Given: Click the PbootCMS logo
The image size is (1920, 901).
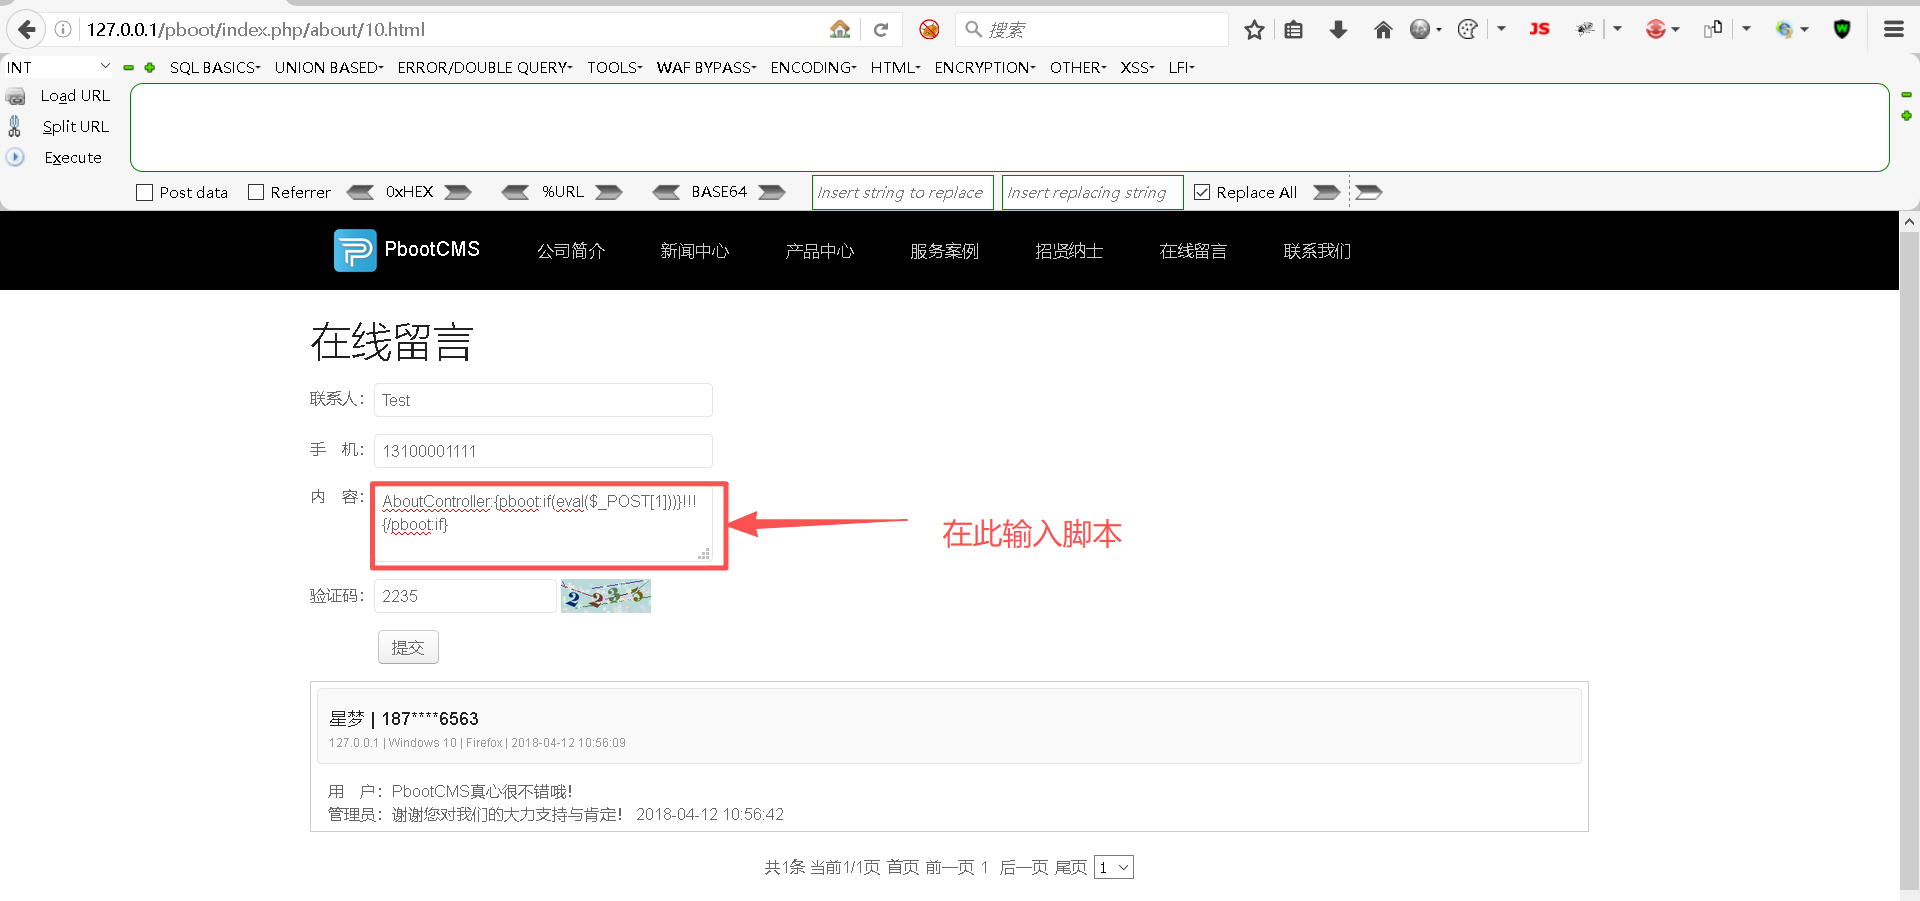Looking at the screenshot, I should (407, 250).
